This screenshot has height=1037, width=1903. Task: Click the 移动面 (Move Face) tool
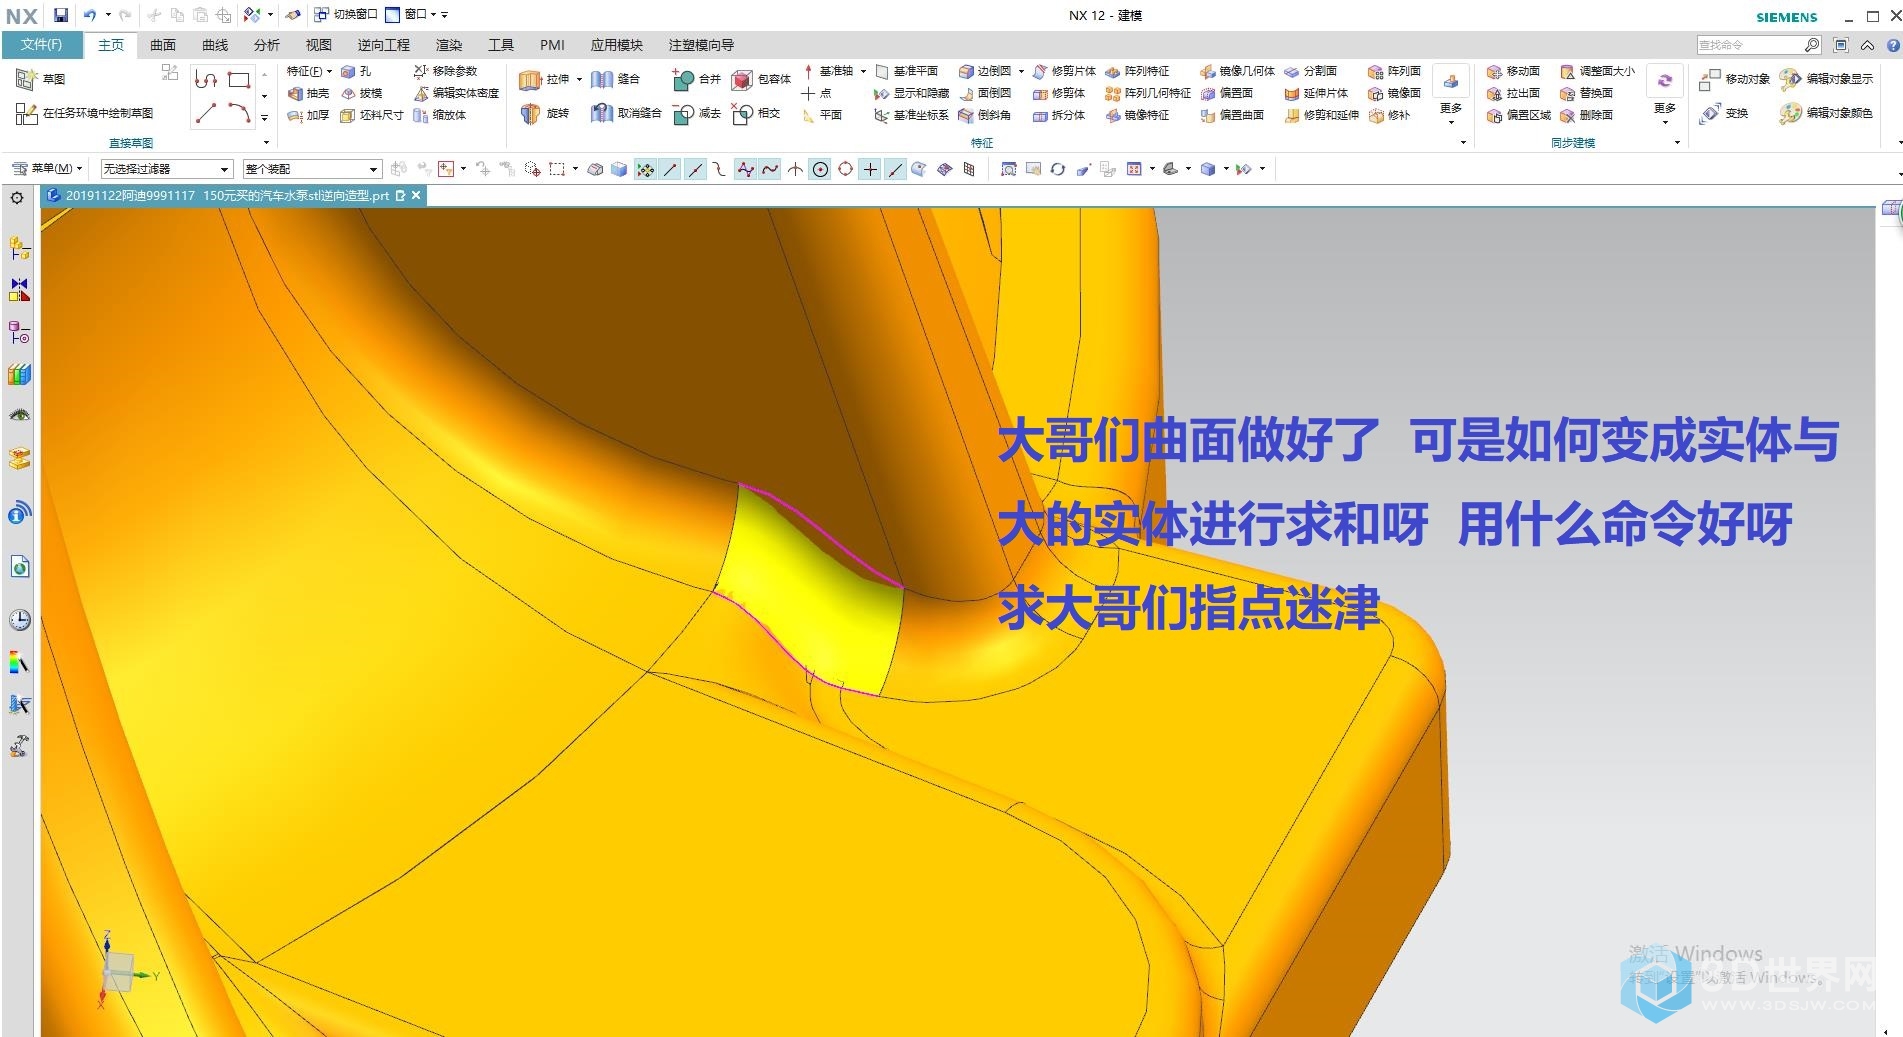1513,71
